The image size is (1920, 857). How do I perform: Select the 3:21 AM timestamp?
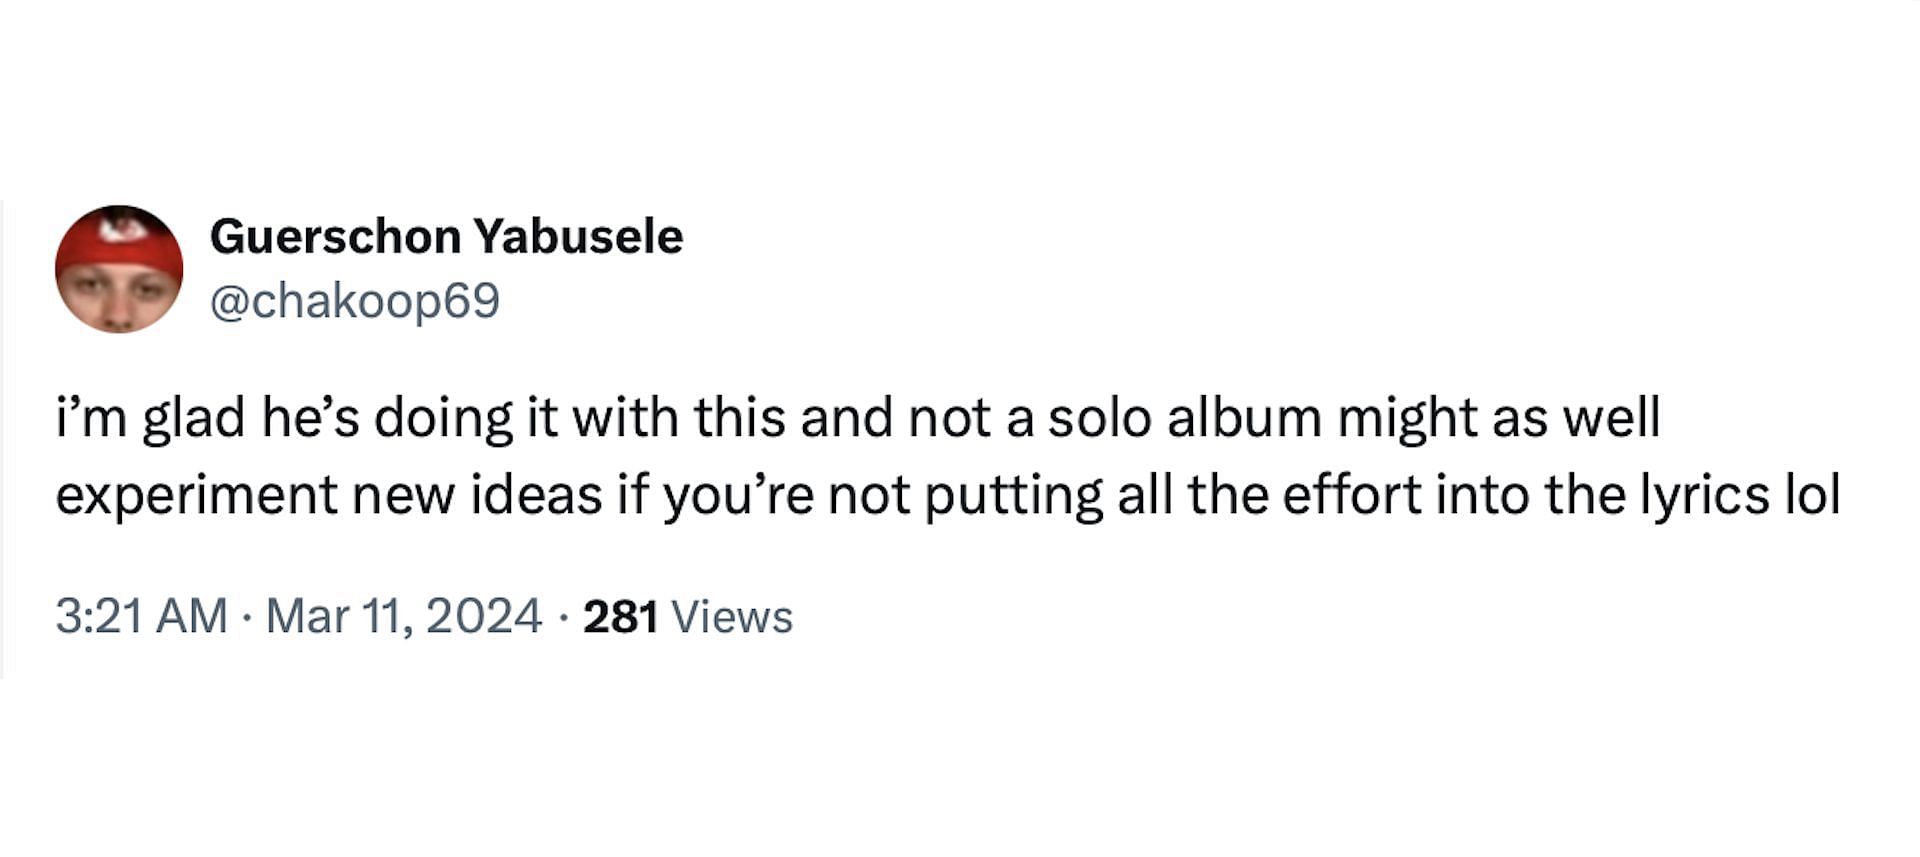pyautogui.click(x=141, y=616)
